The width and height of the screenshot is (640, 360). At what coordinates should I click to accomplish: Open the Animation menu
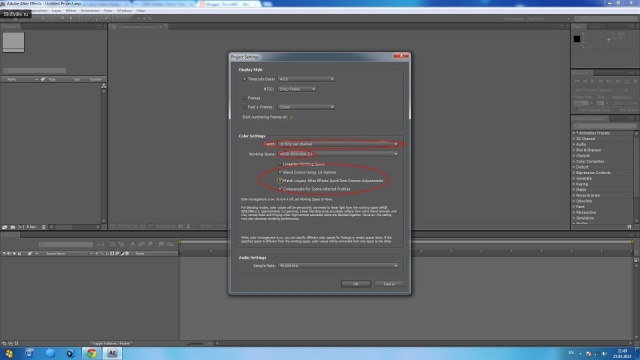pyautogui.click(x=90, y=11)
